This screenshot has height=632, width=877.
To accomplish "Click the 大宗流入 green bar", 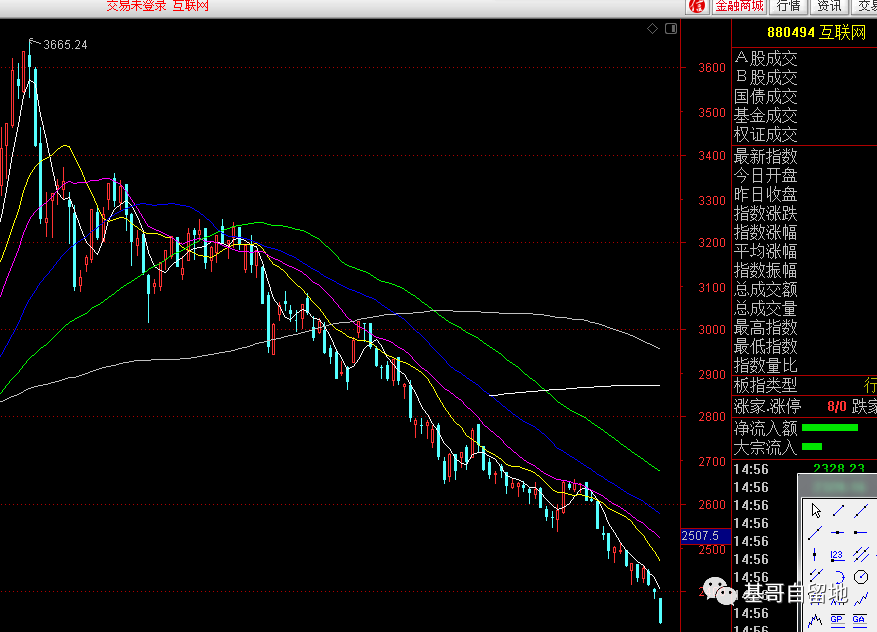I will (812, 447).
